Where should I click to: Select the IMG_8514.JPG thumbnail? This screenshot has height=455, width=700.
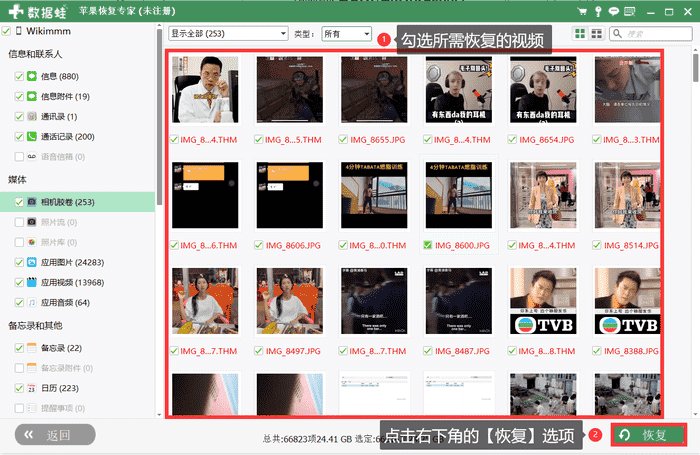[627, 195]
